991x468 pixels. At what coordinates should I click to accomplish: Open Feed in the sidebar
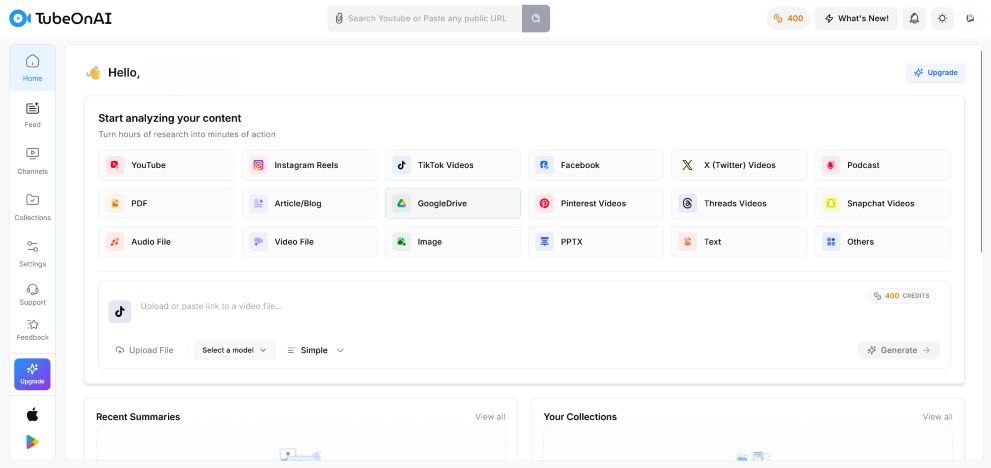32,115
